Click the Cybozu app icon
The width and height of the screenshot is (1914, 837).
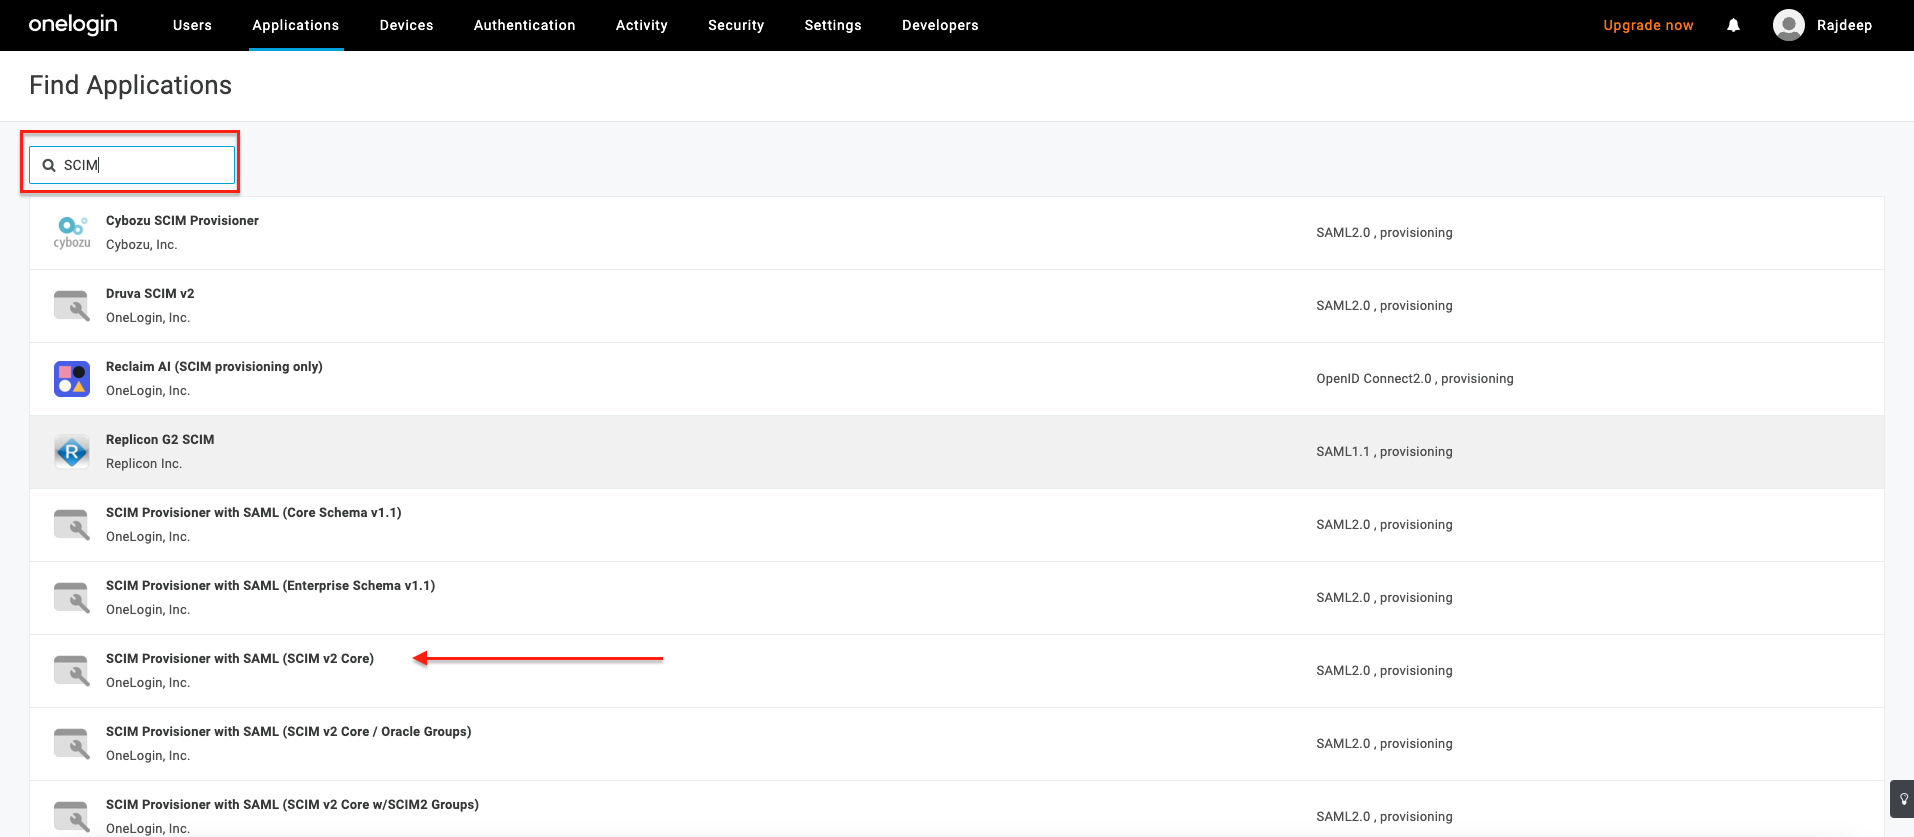click(x=72, y=232)
